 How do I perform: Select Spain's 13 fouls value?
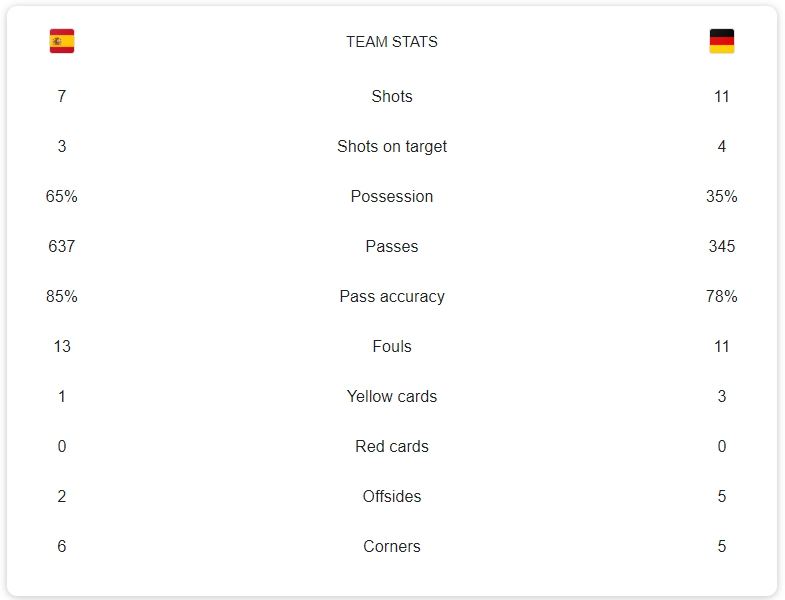click(x=62, y=347)
